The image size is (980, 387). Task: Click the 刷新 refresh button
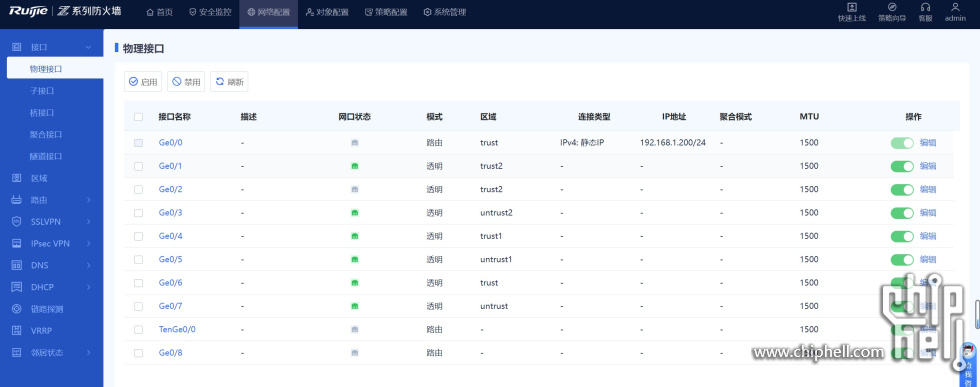coord(229,82)
